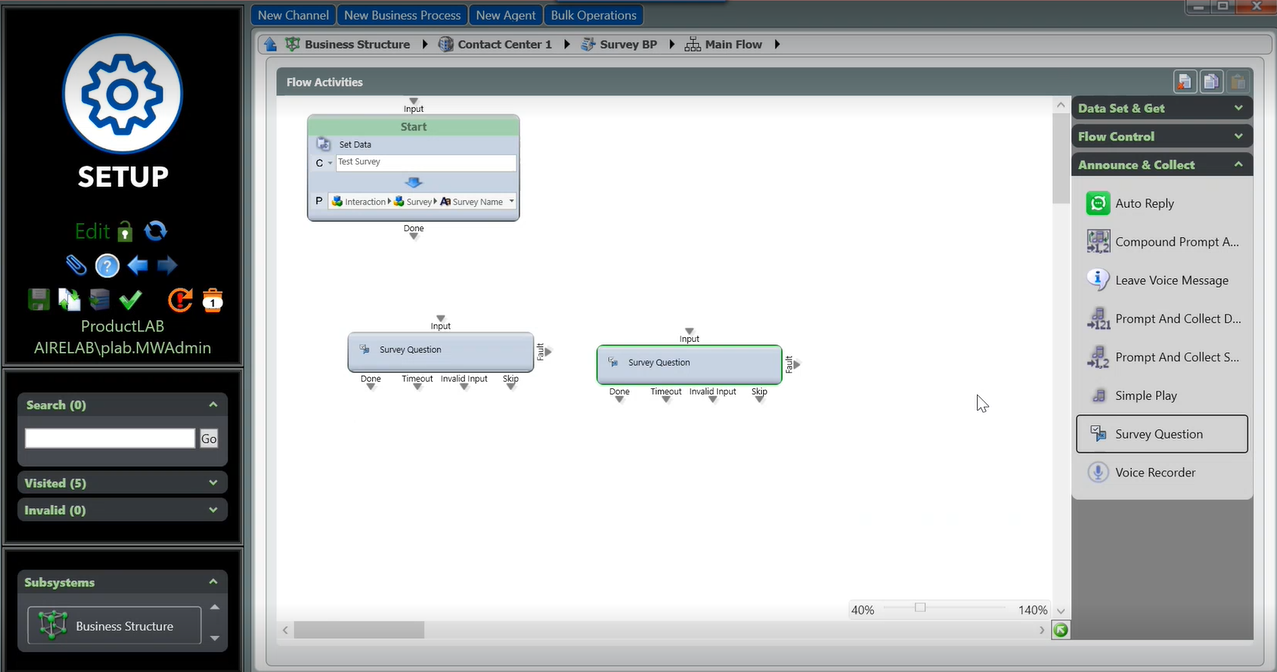Viewport: 1277px width, 672px height.
Task: Open help with the question mark icon
Action: click(107, 265)
